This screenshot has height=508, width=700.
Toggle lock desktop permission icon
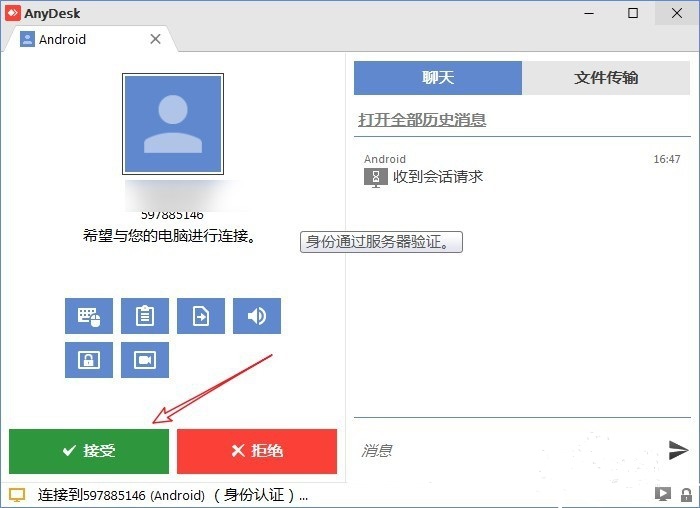(89, 360)
